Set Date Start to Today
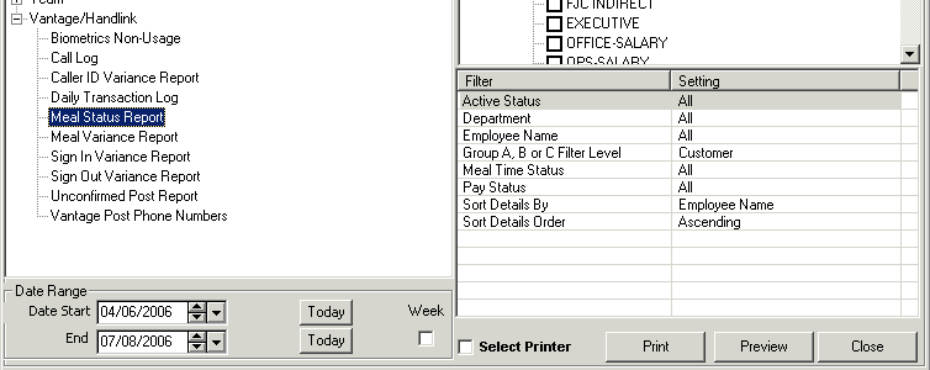This screenshot has width=930, height=370. [326, 312]
